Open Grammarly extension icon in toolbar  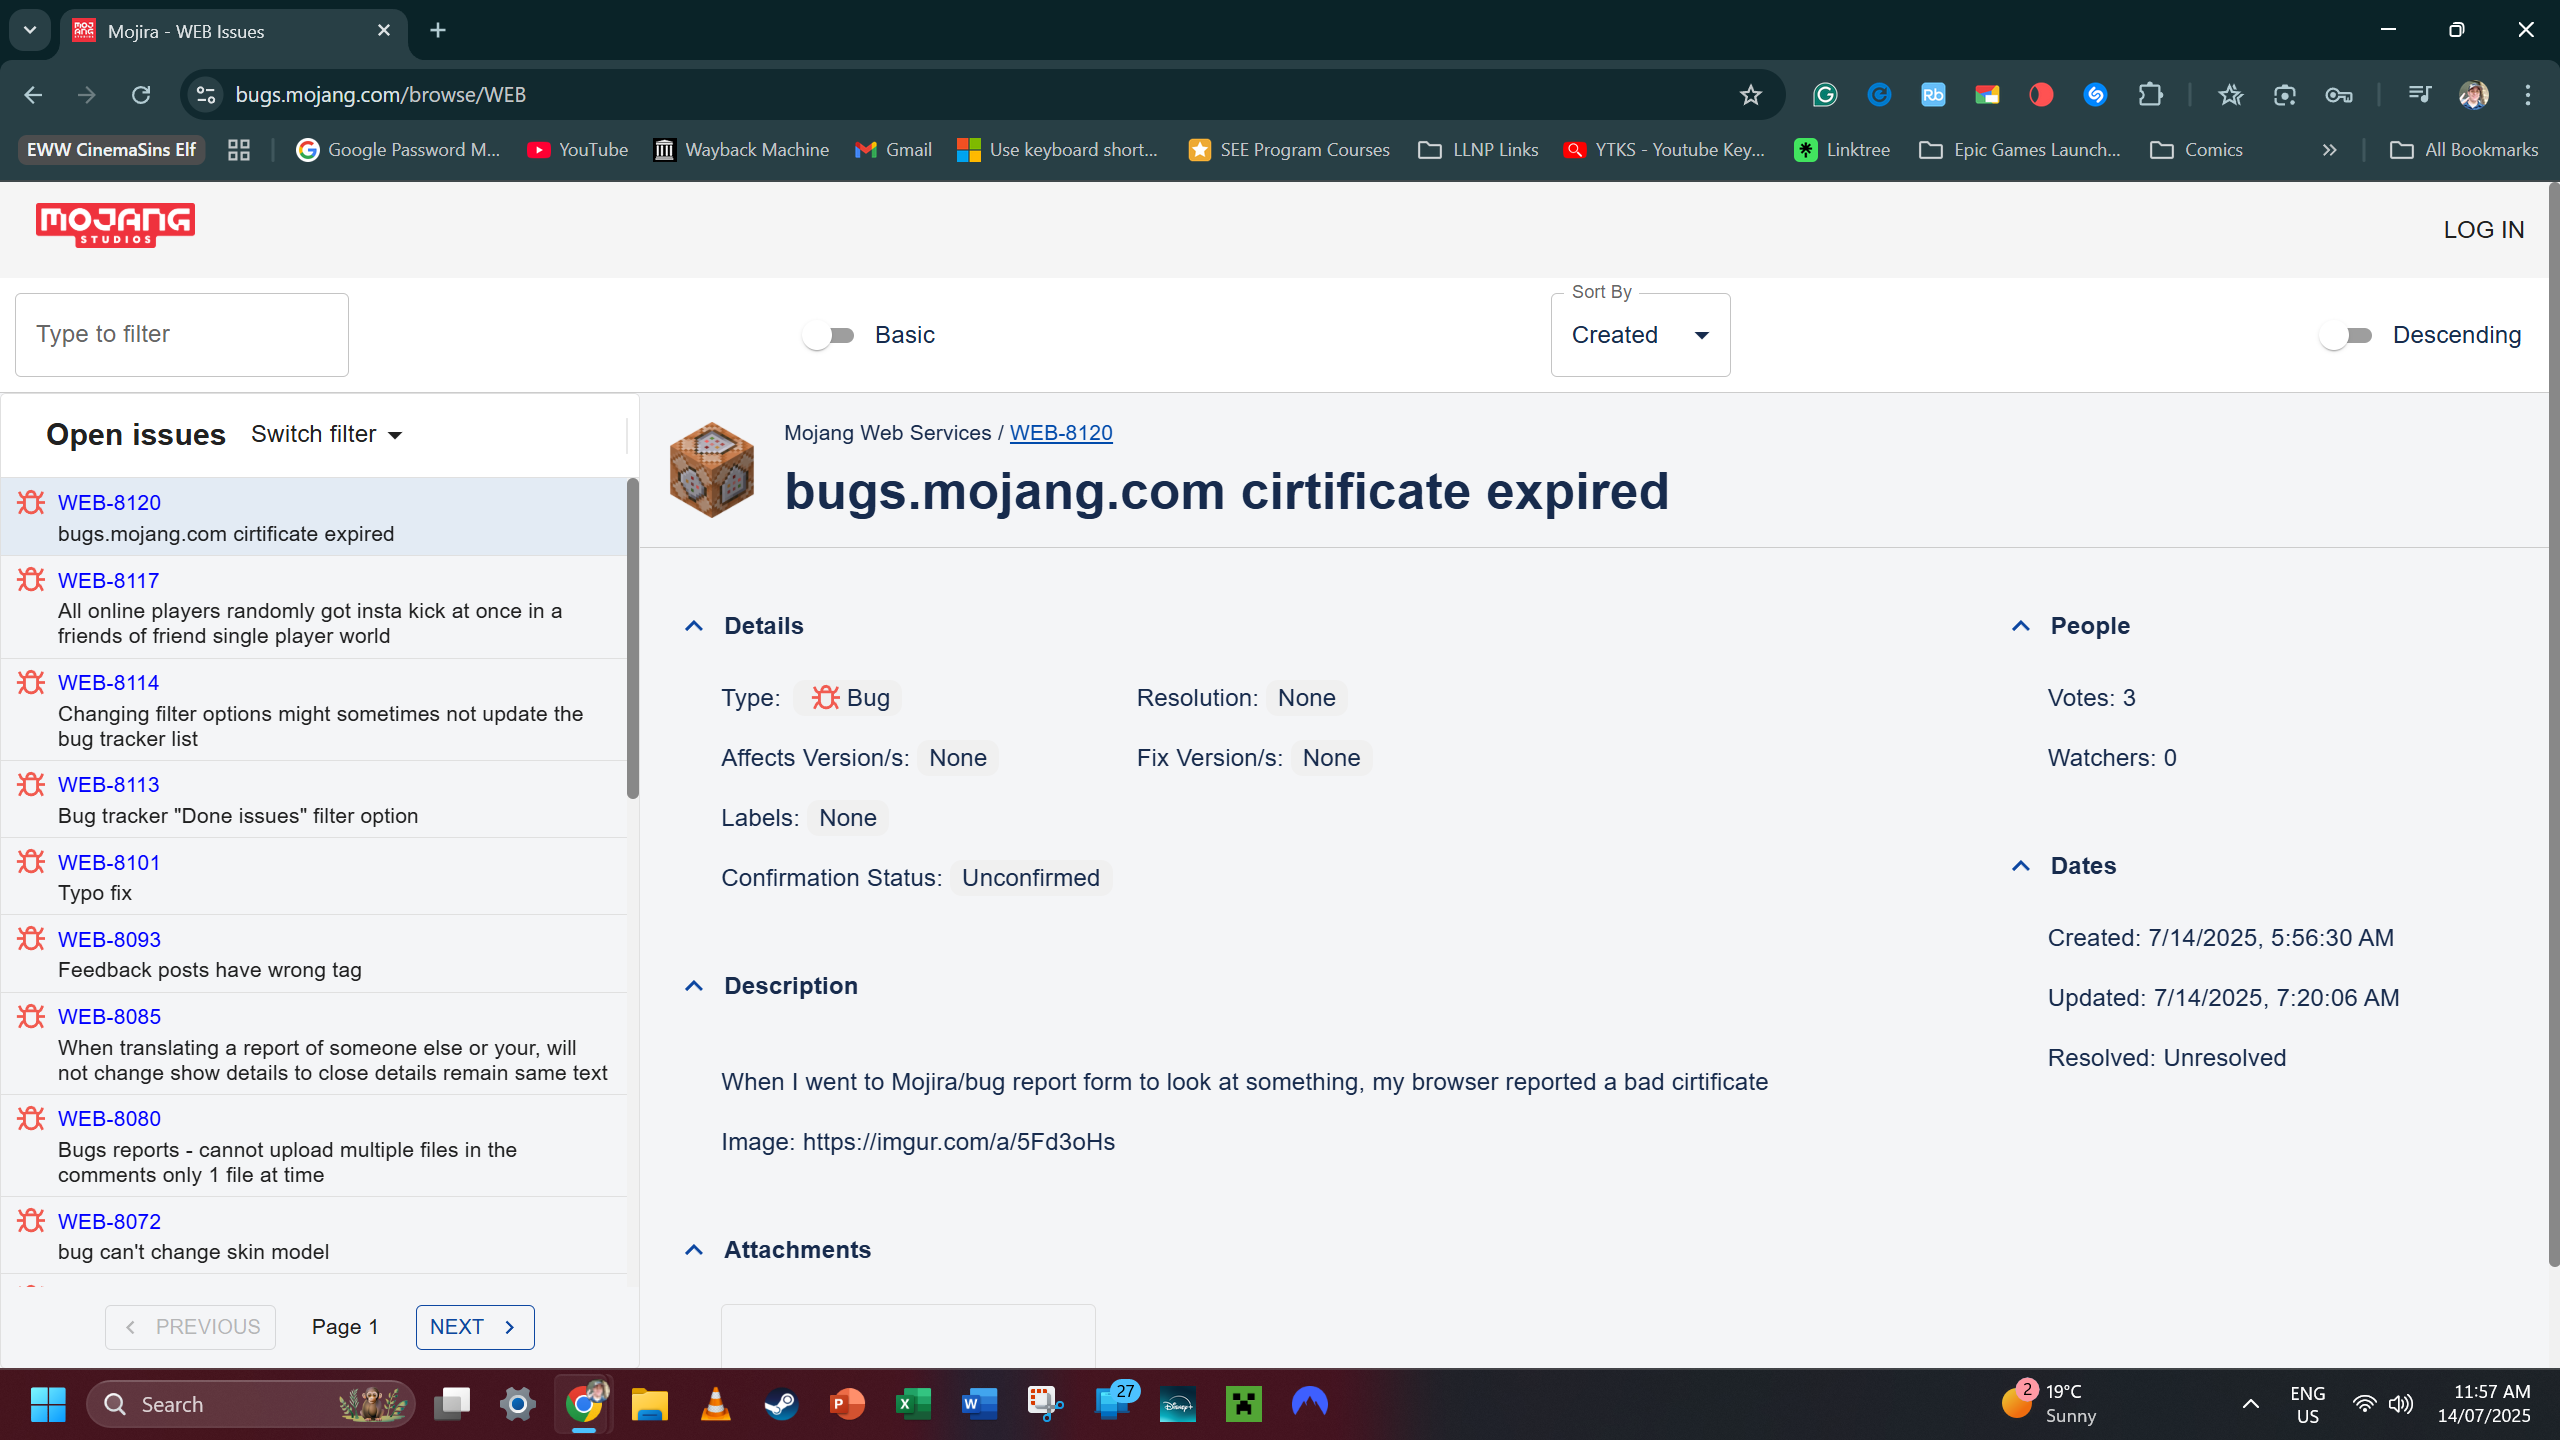(x=1825, y=95)
